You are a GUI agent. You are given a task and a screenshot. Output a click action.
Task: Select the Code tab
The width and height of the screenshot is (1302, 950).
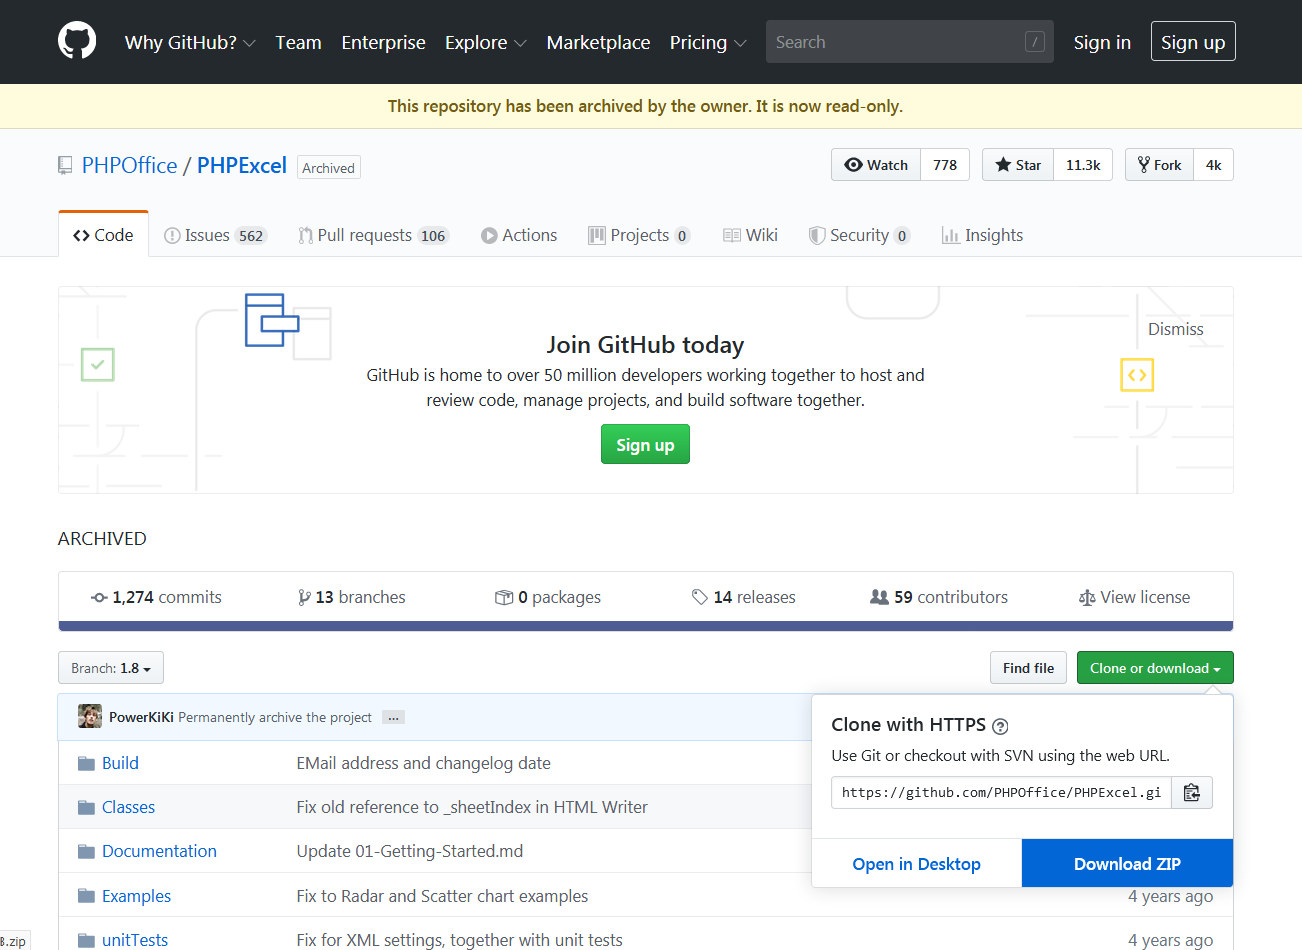coord(103,235)
